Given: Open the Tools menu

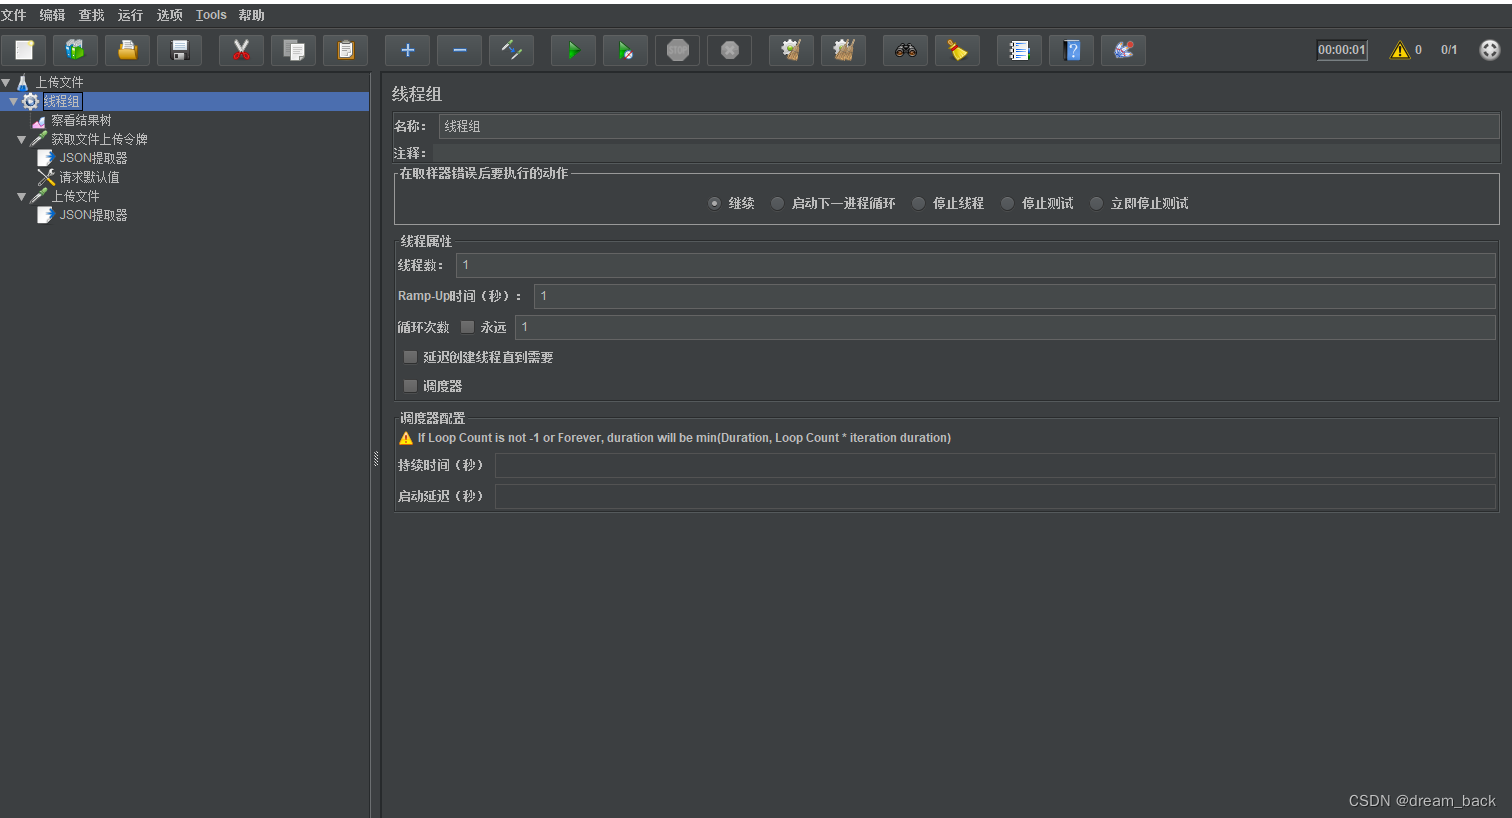Looking at the screenshot, I should [x=211, y=15].
